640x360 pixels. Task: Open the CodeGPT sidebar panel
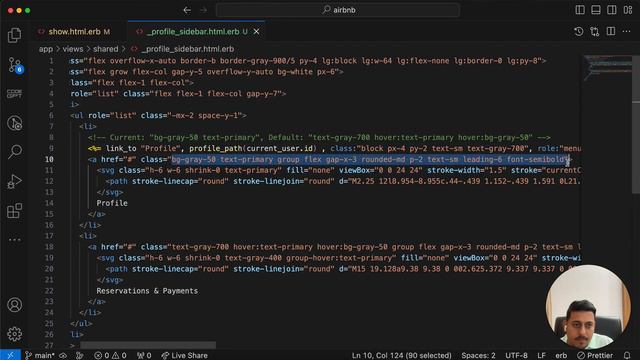coord(15,93)
